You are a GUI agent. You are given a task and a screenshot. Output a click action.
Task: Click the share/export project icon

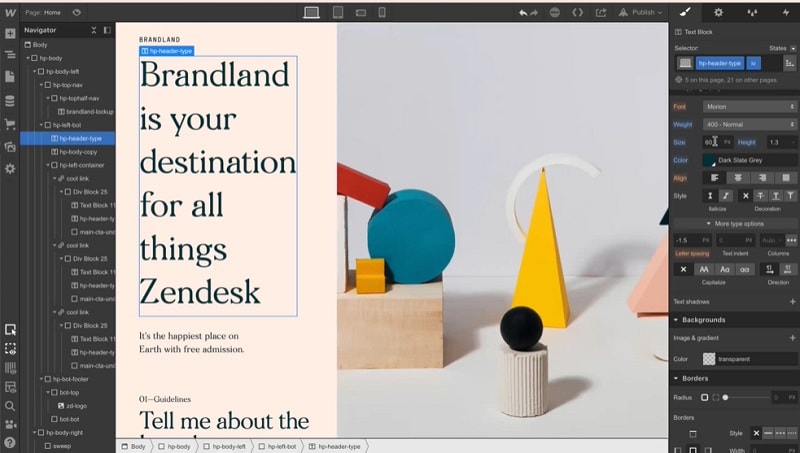[x=601, y=12]
